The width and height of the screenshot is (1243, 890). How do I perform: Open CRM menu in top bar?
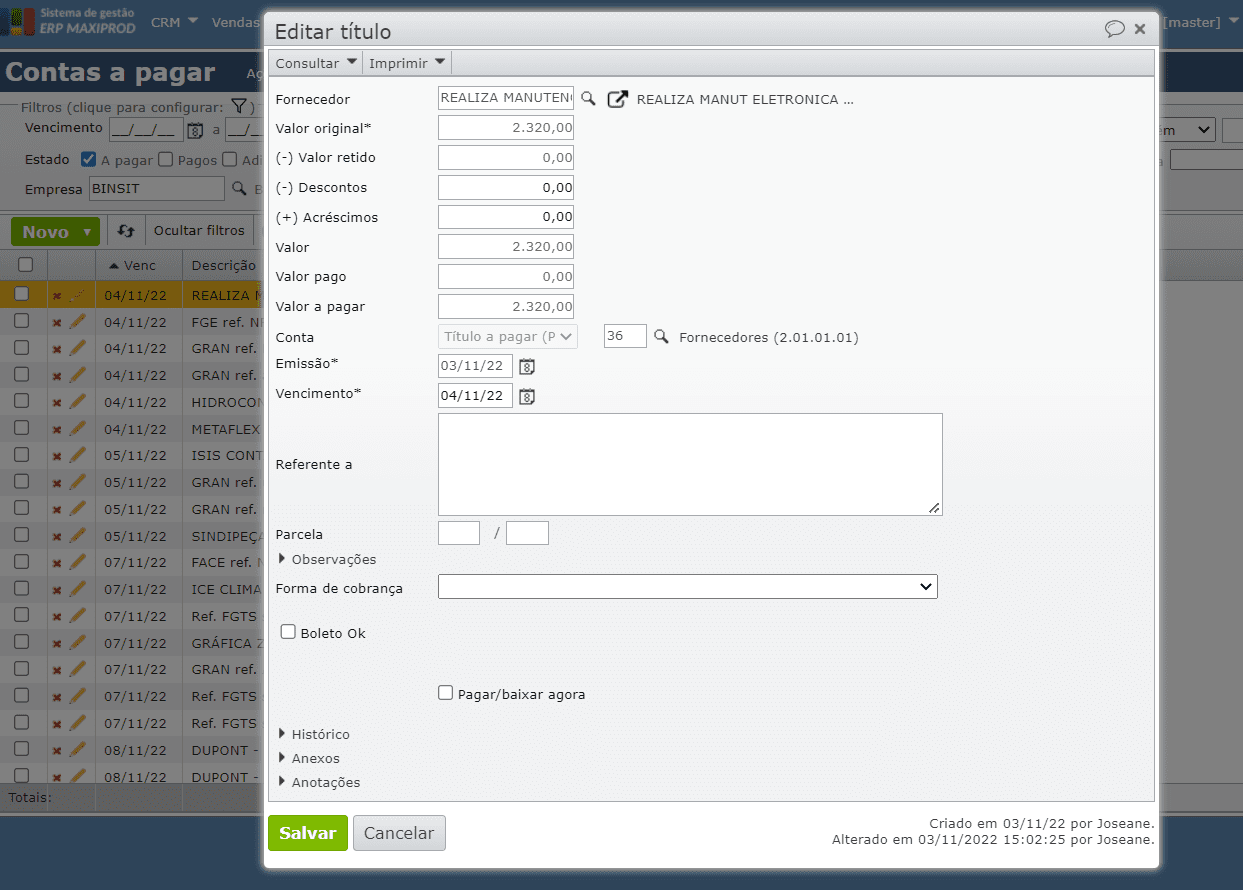tap(174, 21)
